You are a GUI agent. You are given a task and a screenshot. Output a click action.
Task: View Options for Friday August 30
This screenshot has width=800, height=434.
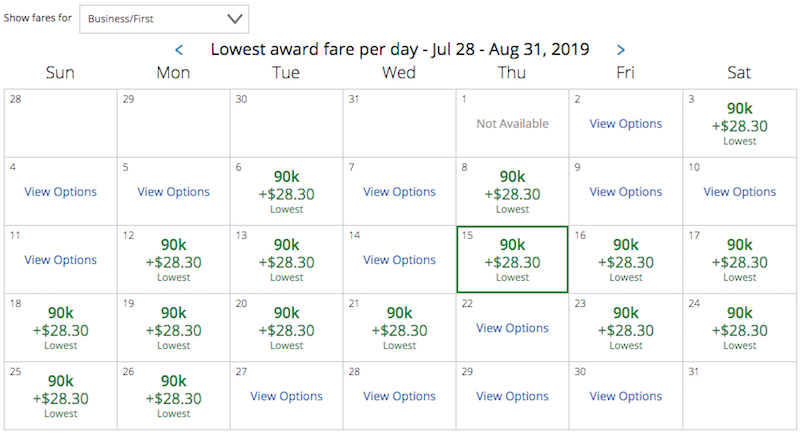tap(626, 396)
